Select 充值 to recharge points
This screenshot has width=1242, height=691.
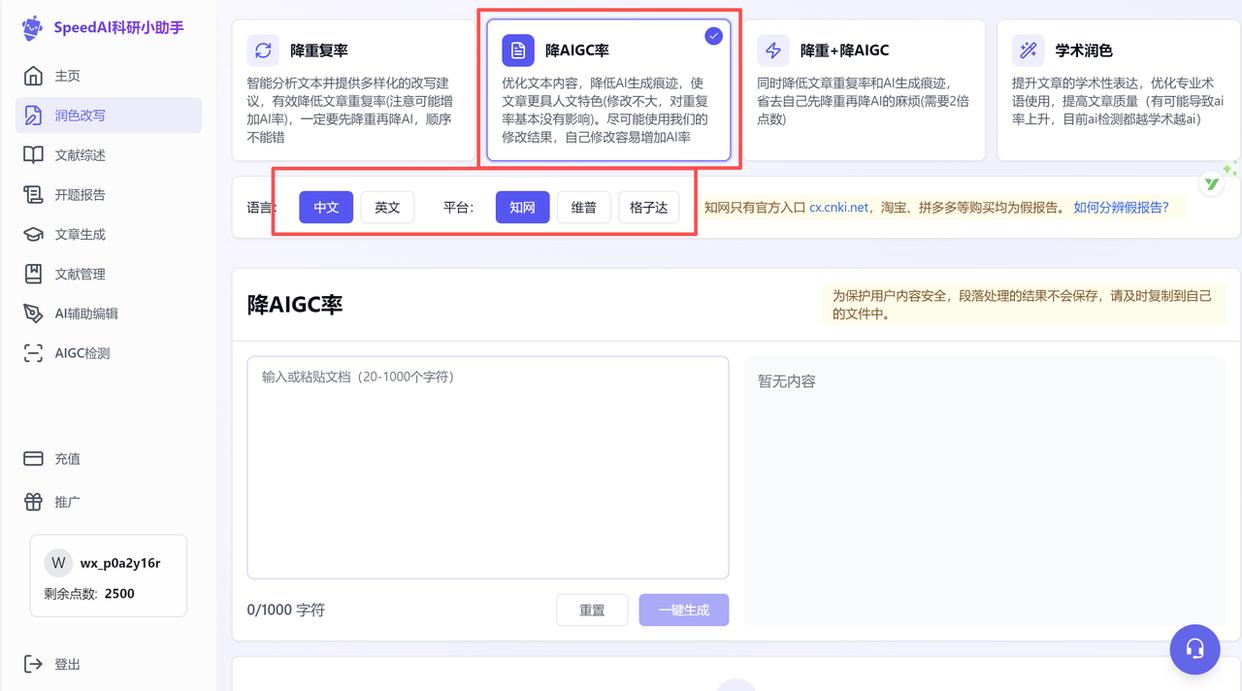tap(67, 458)
